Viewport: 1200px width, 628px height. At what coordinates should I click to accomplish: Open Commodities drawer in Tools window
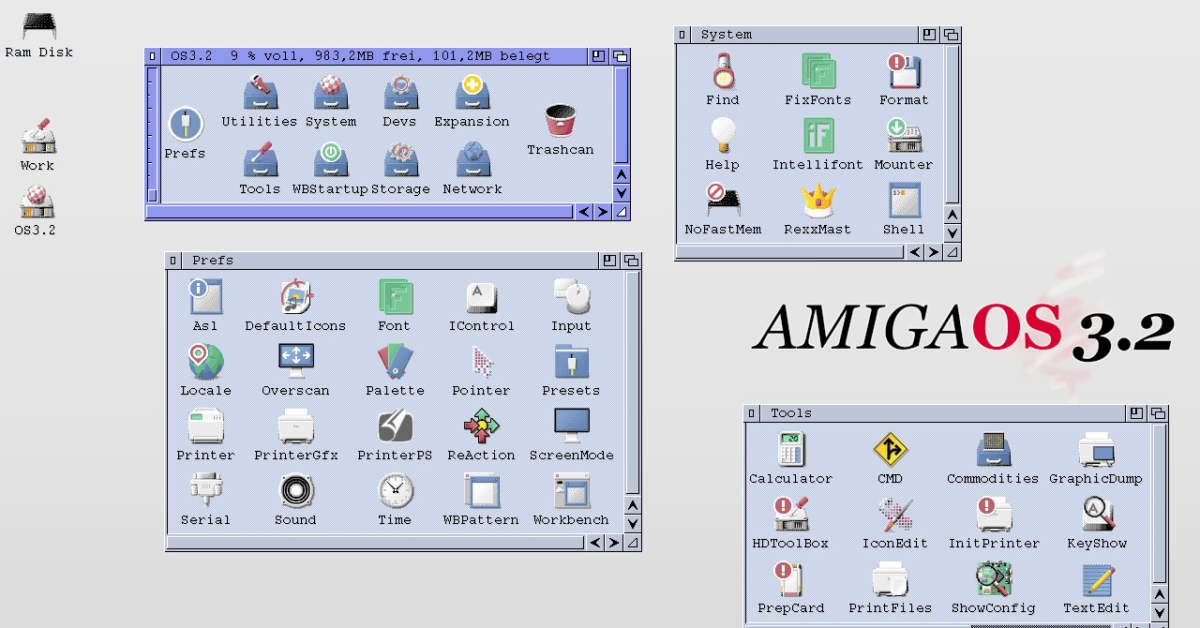pos(993,450)
